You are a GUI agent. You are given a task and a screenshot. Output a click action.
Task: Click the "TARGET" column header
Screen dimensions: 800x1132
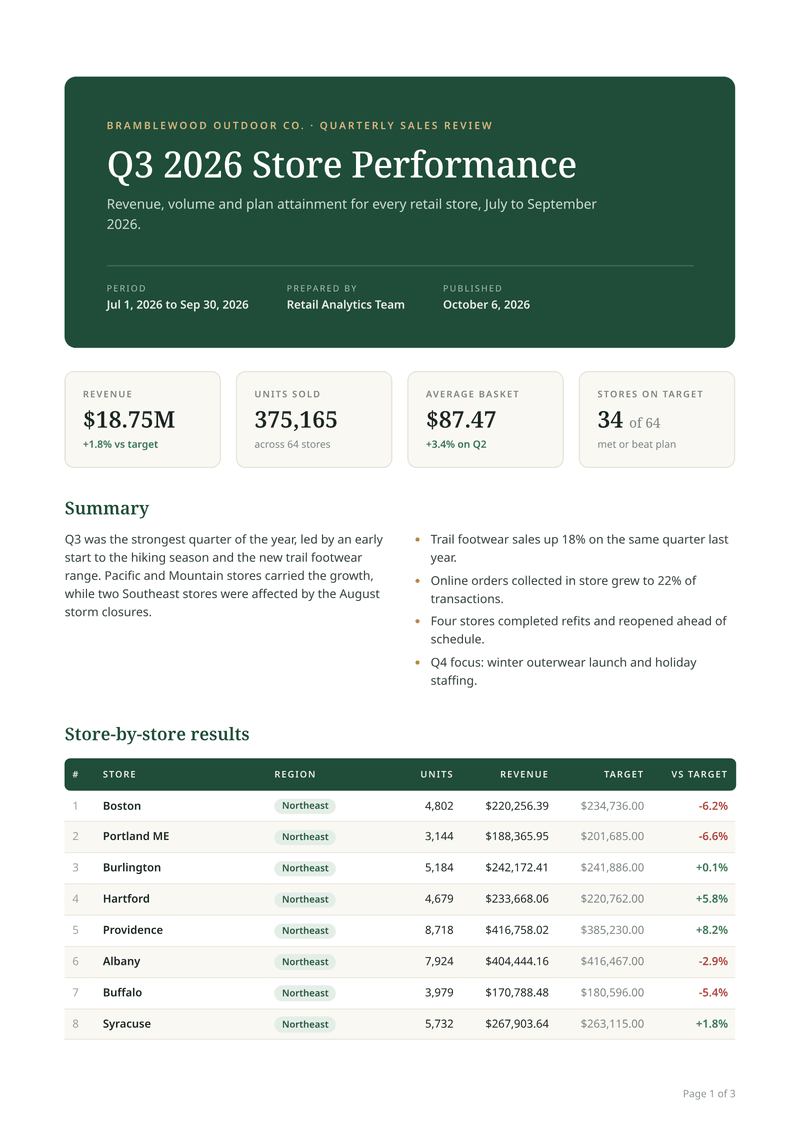[x=624, y=774]
